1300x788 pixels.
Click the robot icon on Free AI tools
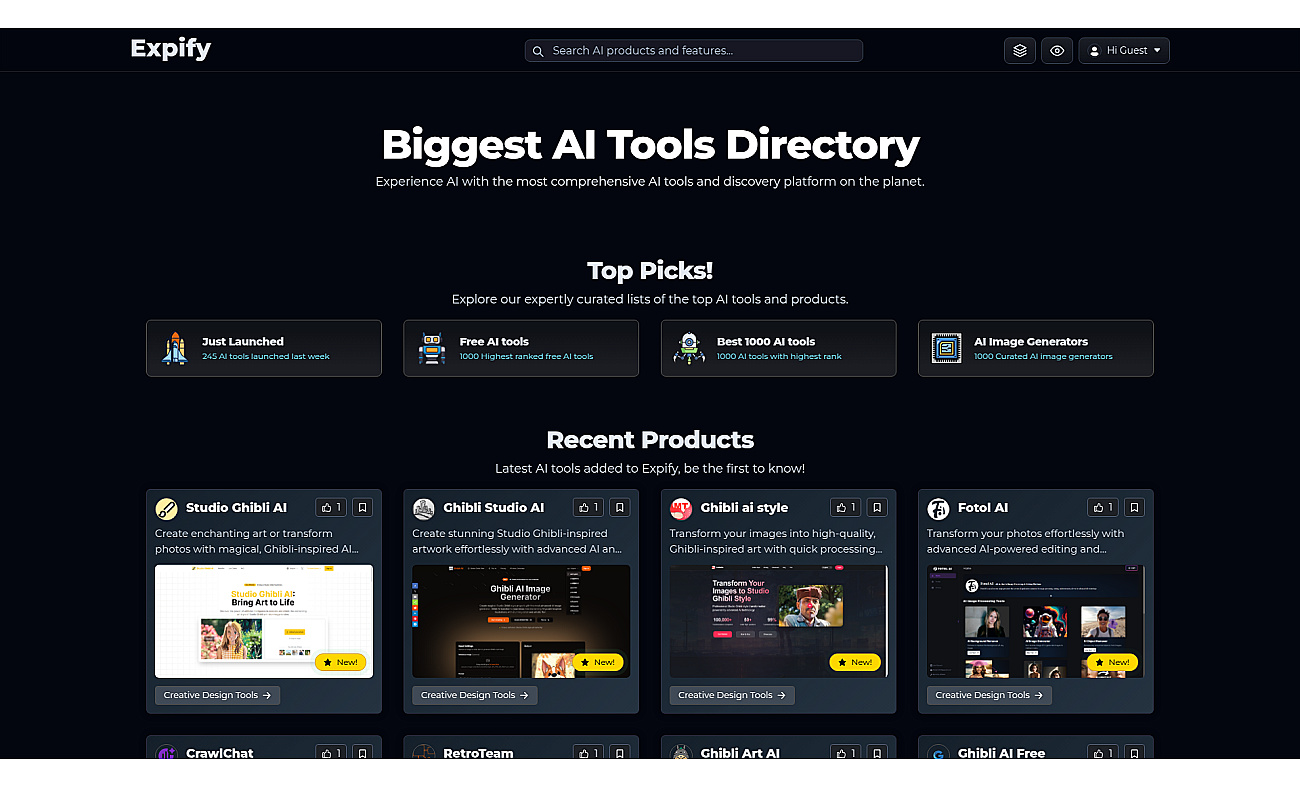coord(432,348)
